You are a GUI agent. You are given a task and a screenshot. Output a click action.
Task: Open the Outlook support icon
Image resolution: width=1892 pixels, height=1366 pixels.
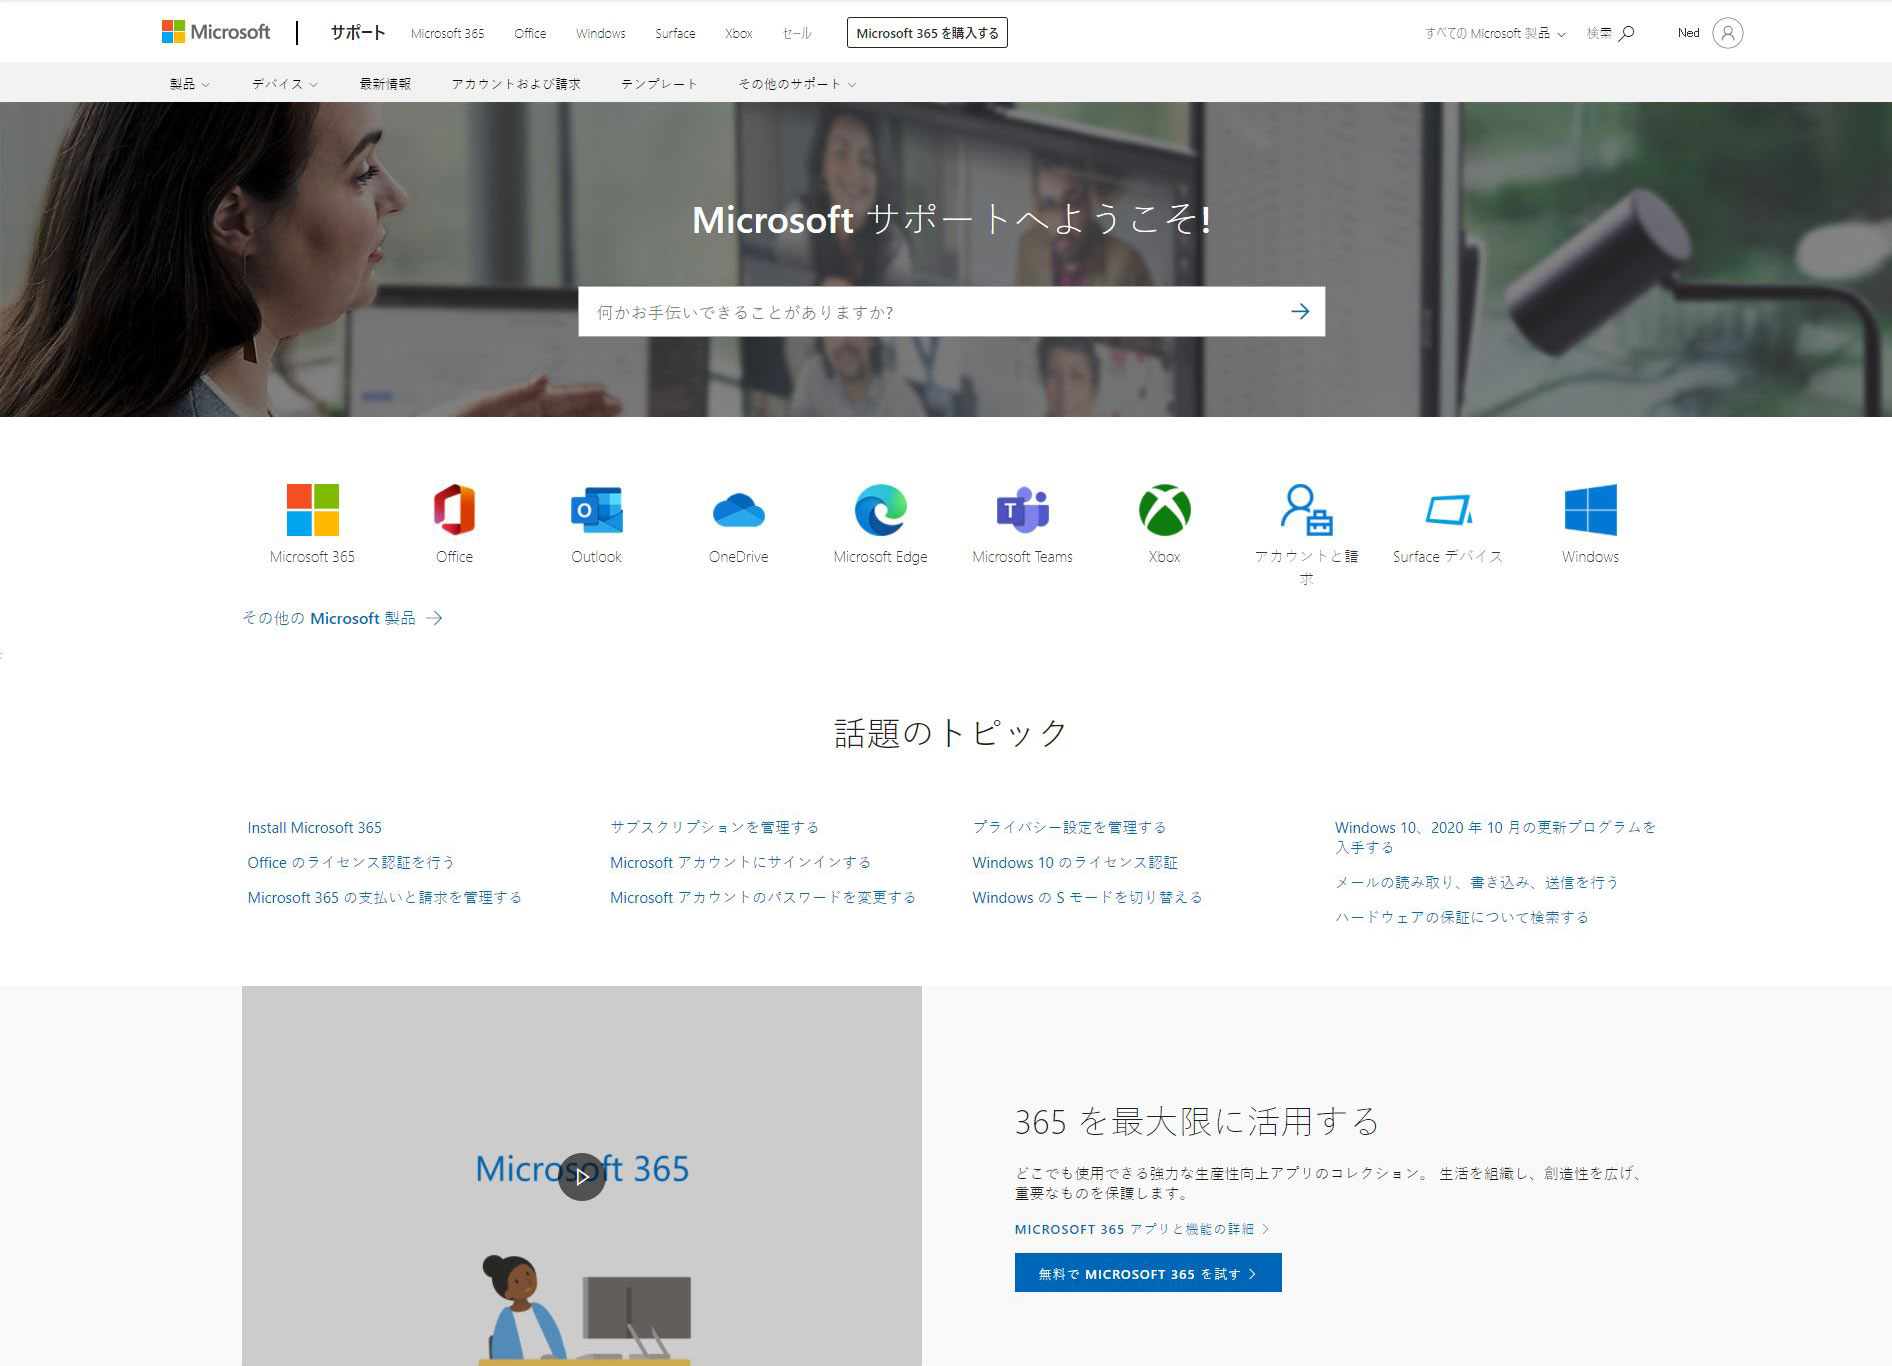[x=596, y=510]
